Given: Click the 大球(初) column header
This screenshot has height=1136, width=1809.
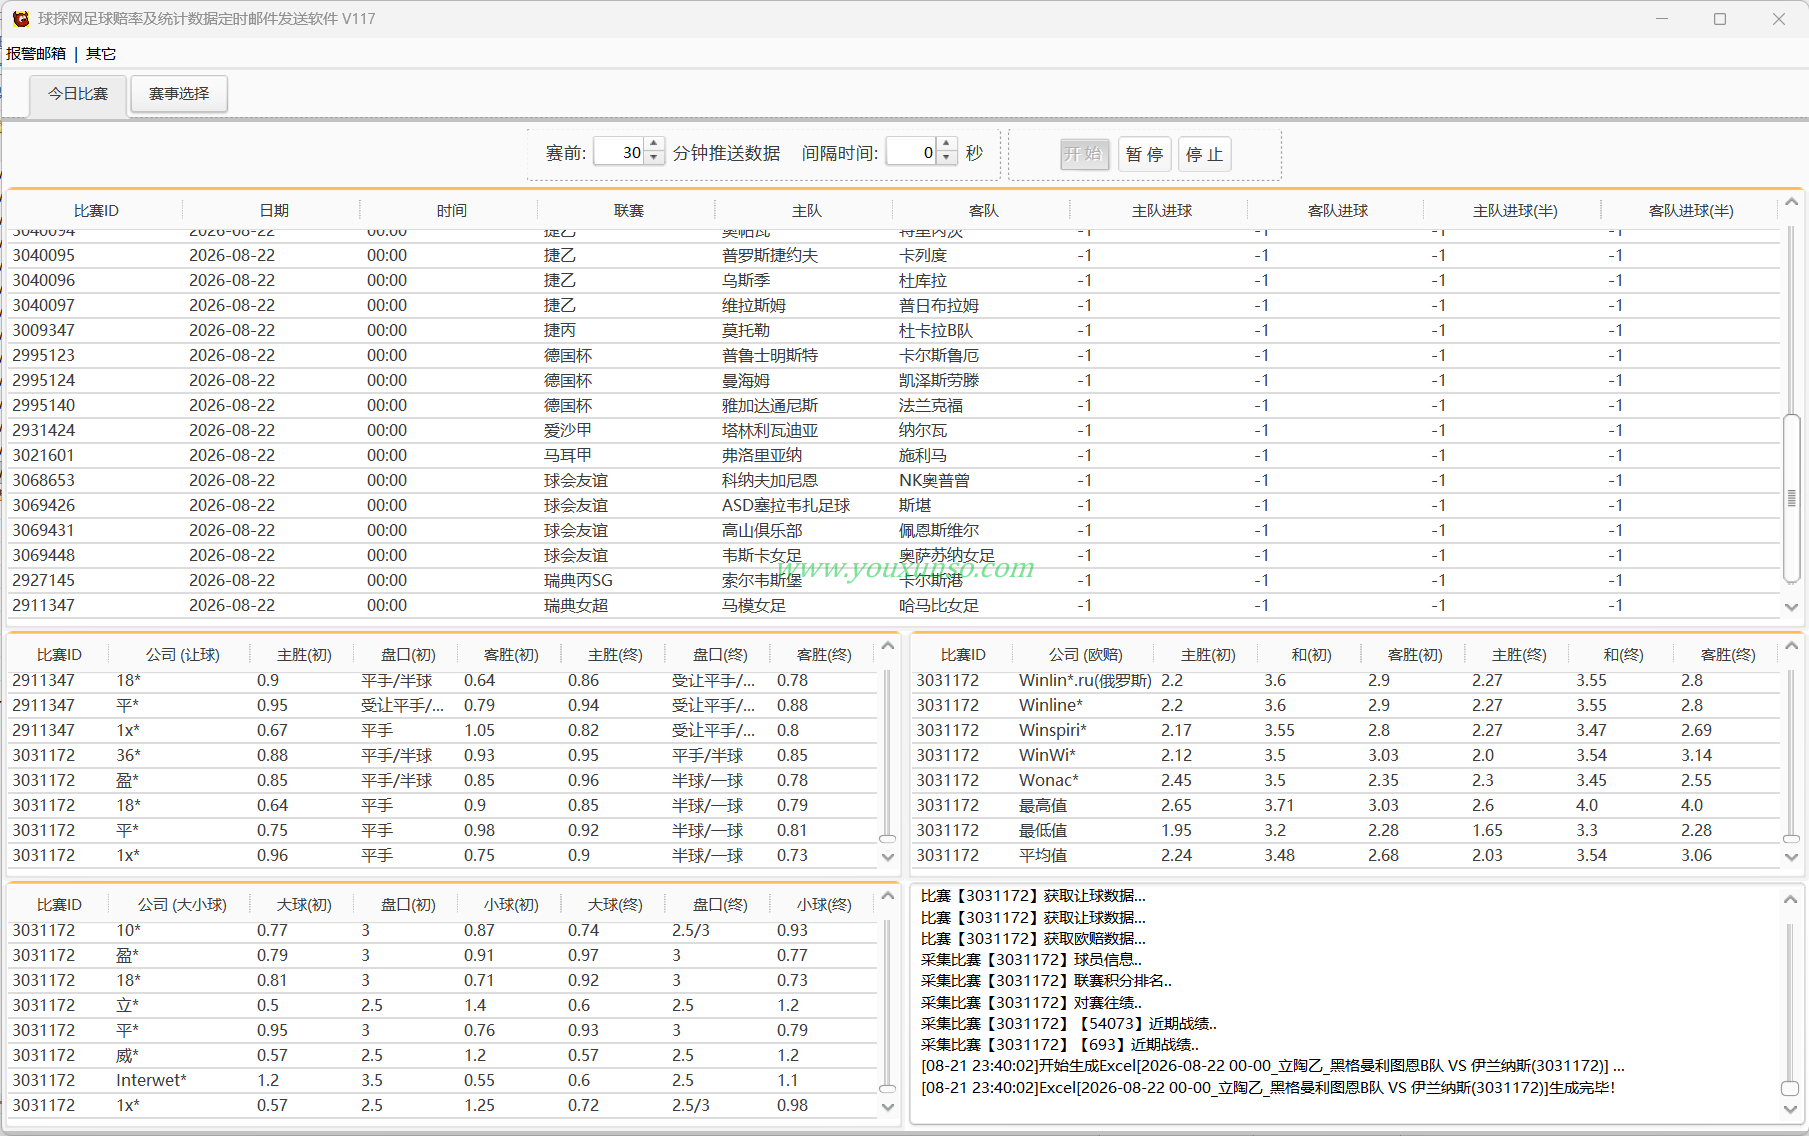Looking at the screenshot, I should (x=304, y=905).
